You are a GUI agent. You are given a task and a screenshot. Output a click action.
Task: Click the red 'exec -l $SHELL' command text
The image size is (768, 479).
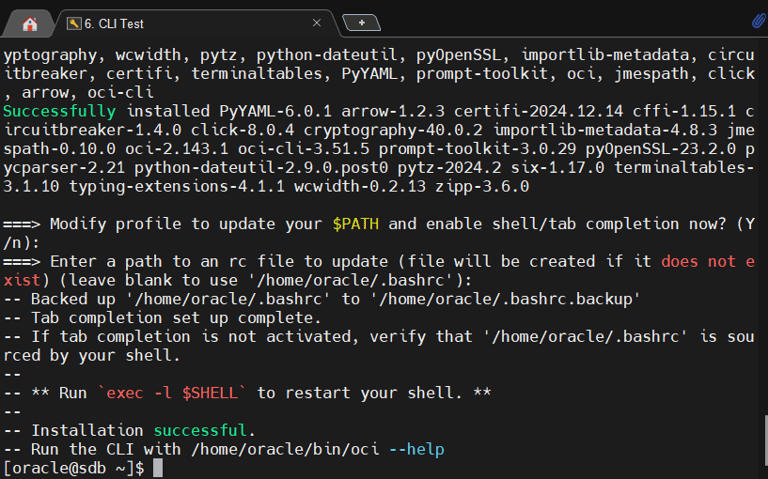[x=172, y=393]
